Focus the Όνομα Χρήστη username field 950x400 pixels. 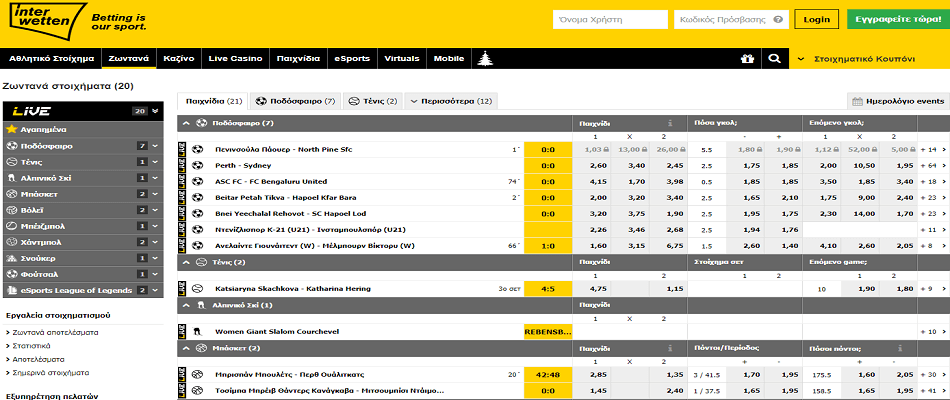pyautogui.click(x=610, y=19)
